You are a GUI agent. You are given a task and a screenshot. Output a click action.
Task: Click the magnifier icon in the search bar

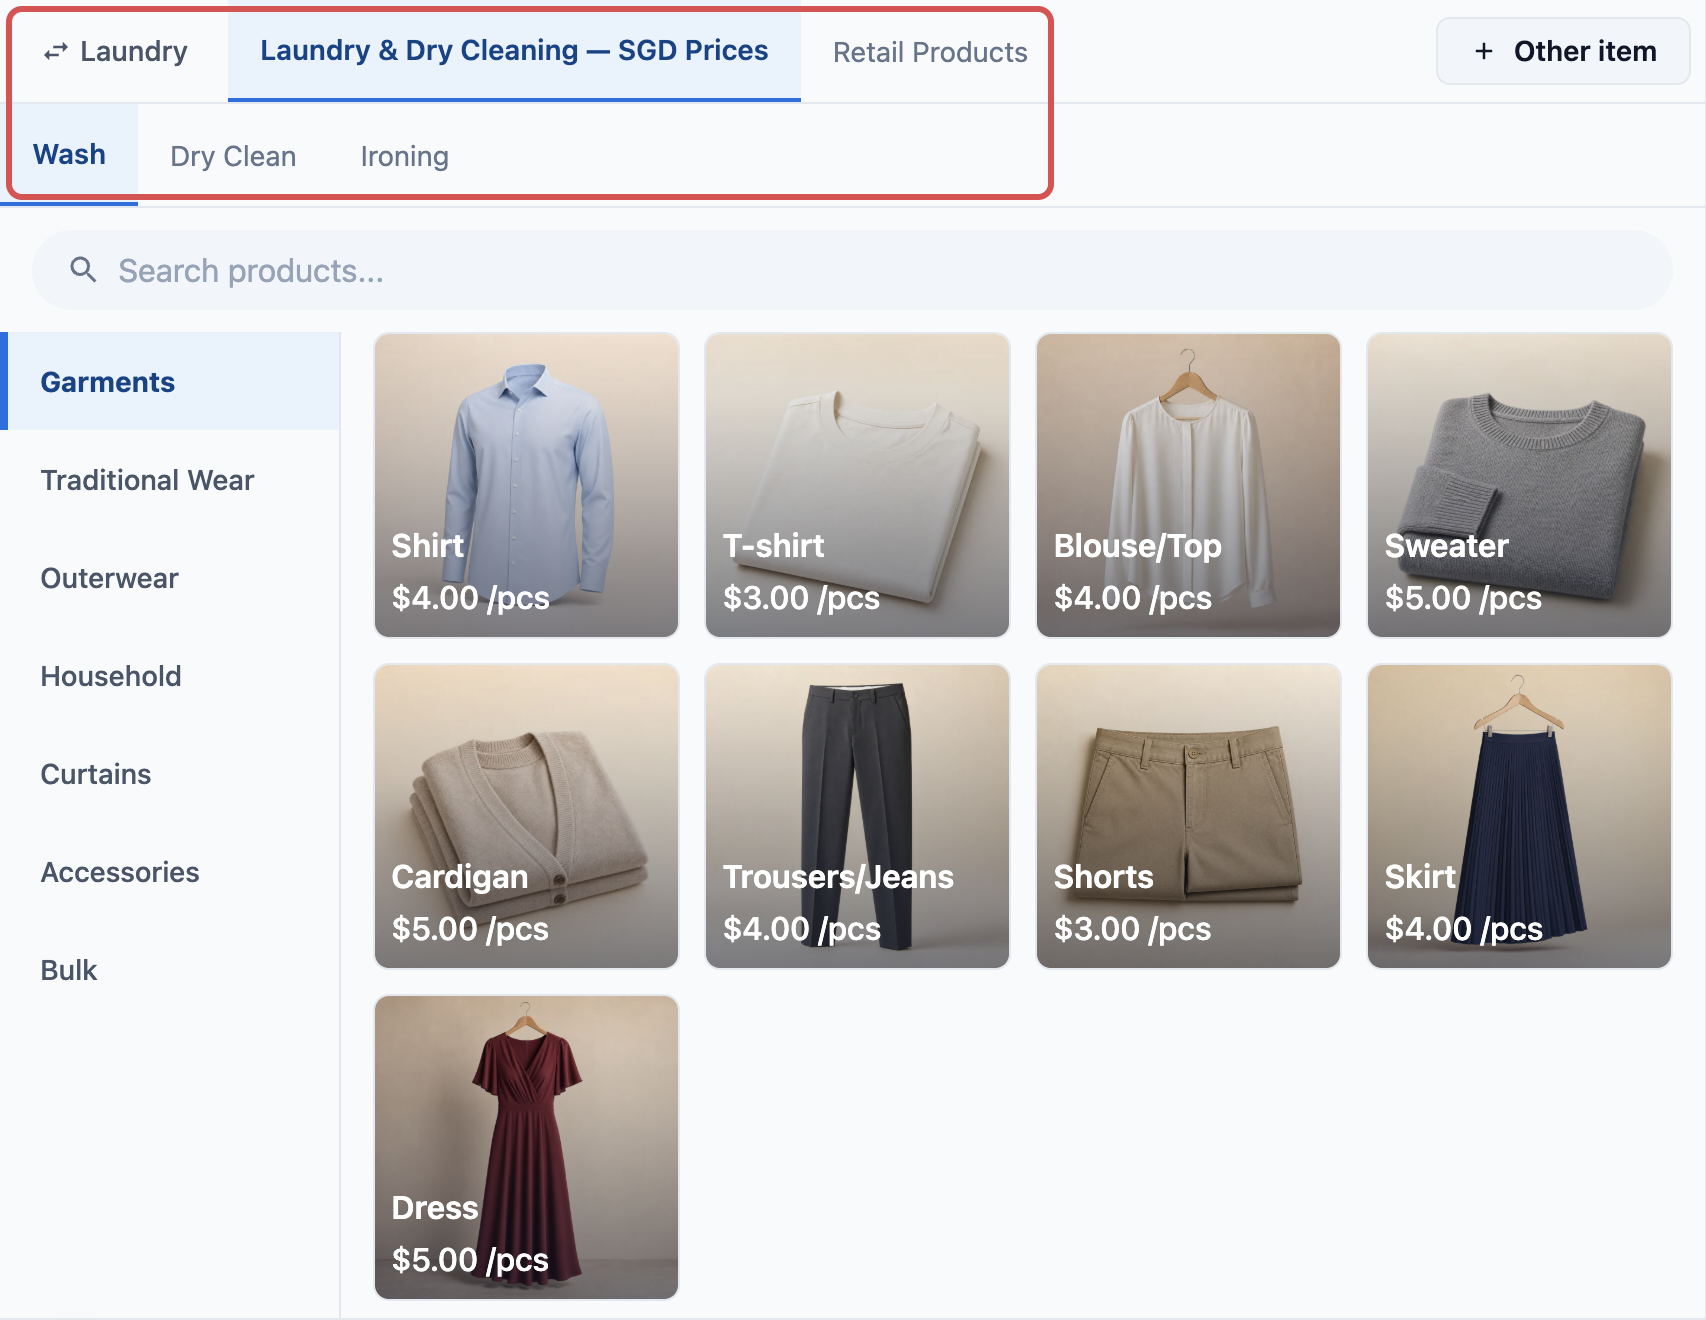click(83, 270)
